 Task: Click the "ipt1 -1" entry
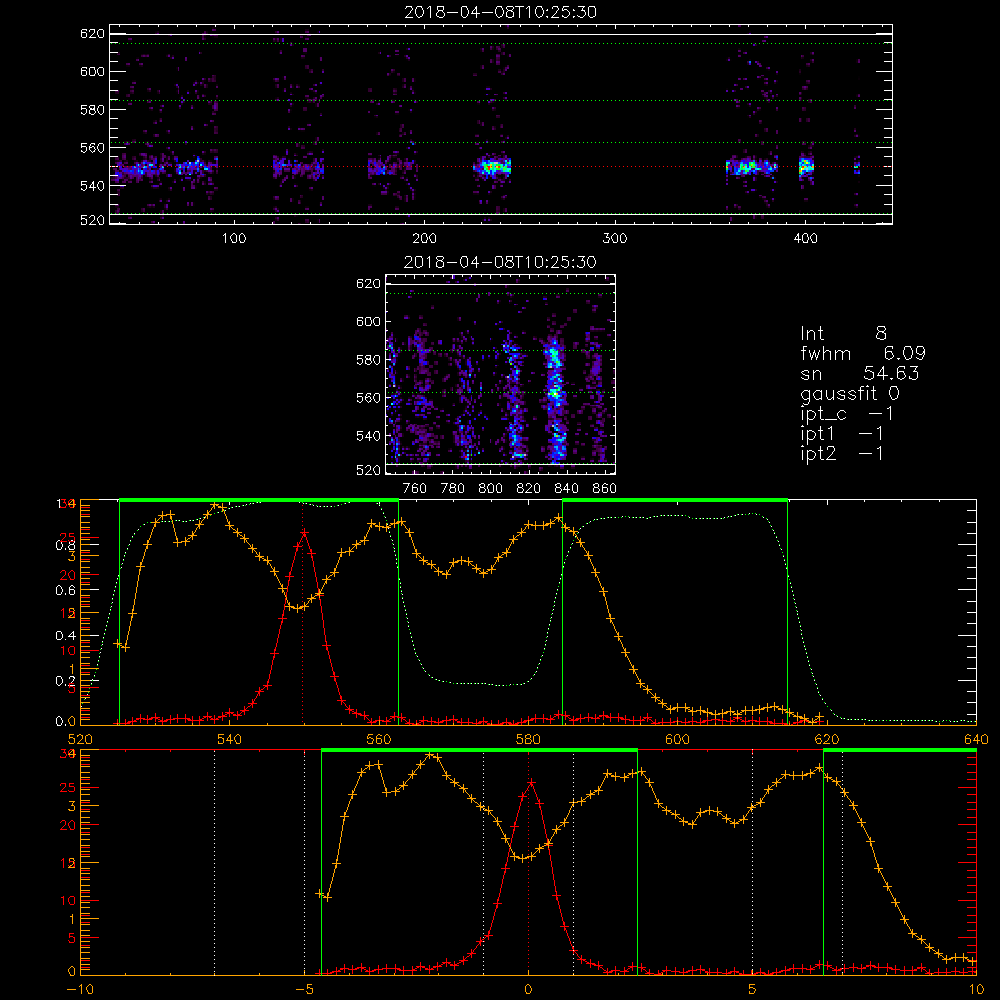click(x=842, y=434)
